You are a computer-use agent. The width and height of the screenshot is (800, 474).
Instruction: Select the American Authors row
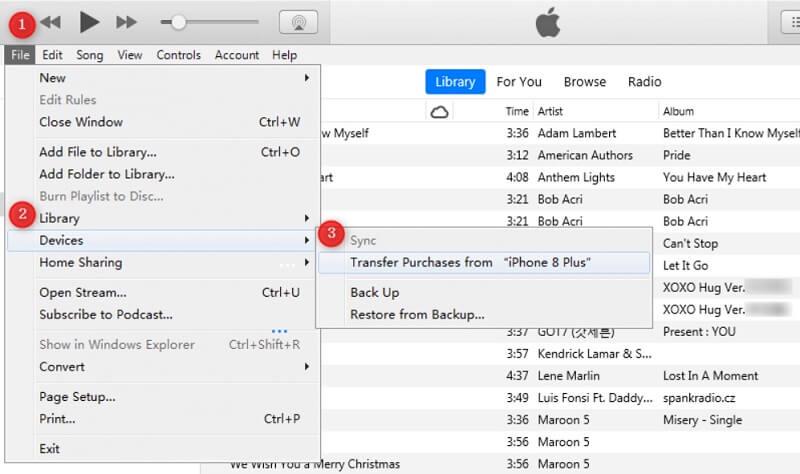560,155
